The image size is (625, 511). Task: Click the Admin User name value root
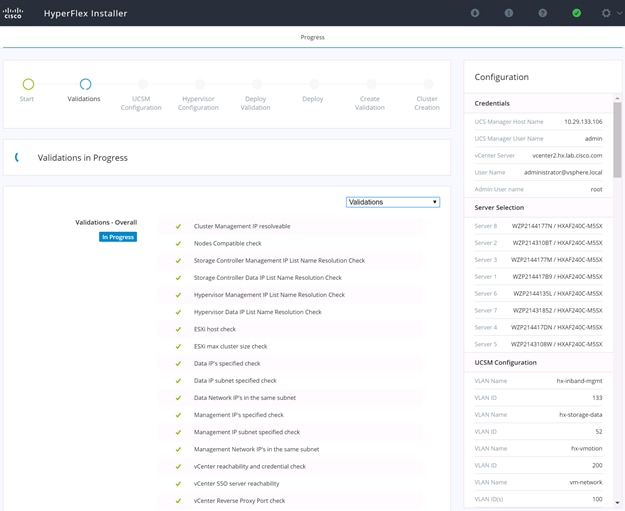[x=596, y=189]
